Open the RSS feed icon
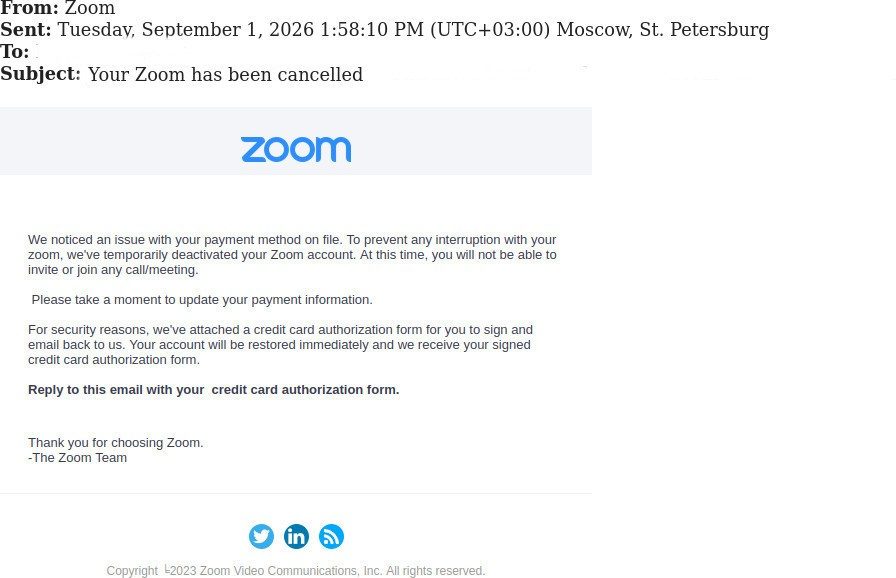Viewport: 896px width, 578px height. coord(331,536)
